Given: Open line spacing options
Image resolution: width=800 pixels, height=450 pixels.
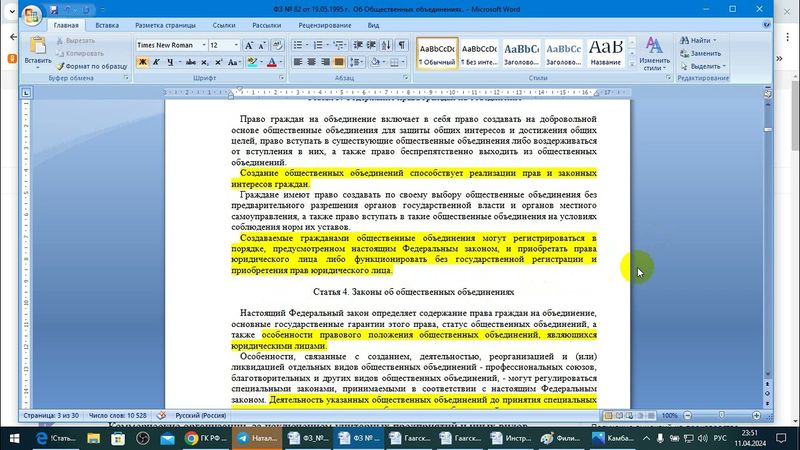Looking at the screenshot, I should tap(356, 62).
